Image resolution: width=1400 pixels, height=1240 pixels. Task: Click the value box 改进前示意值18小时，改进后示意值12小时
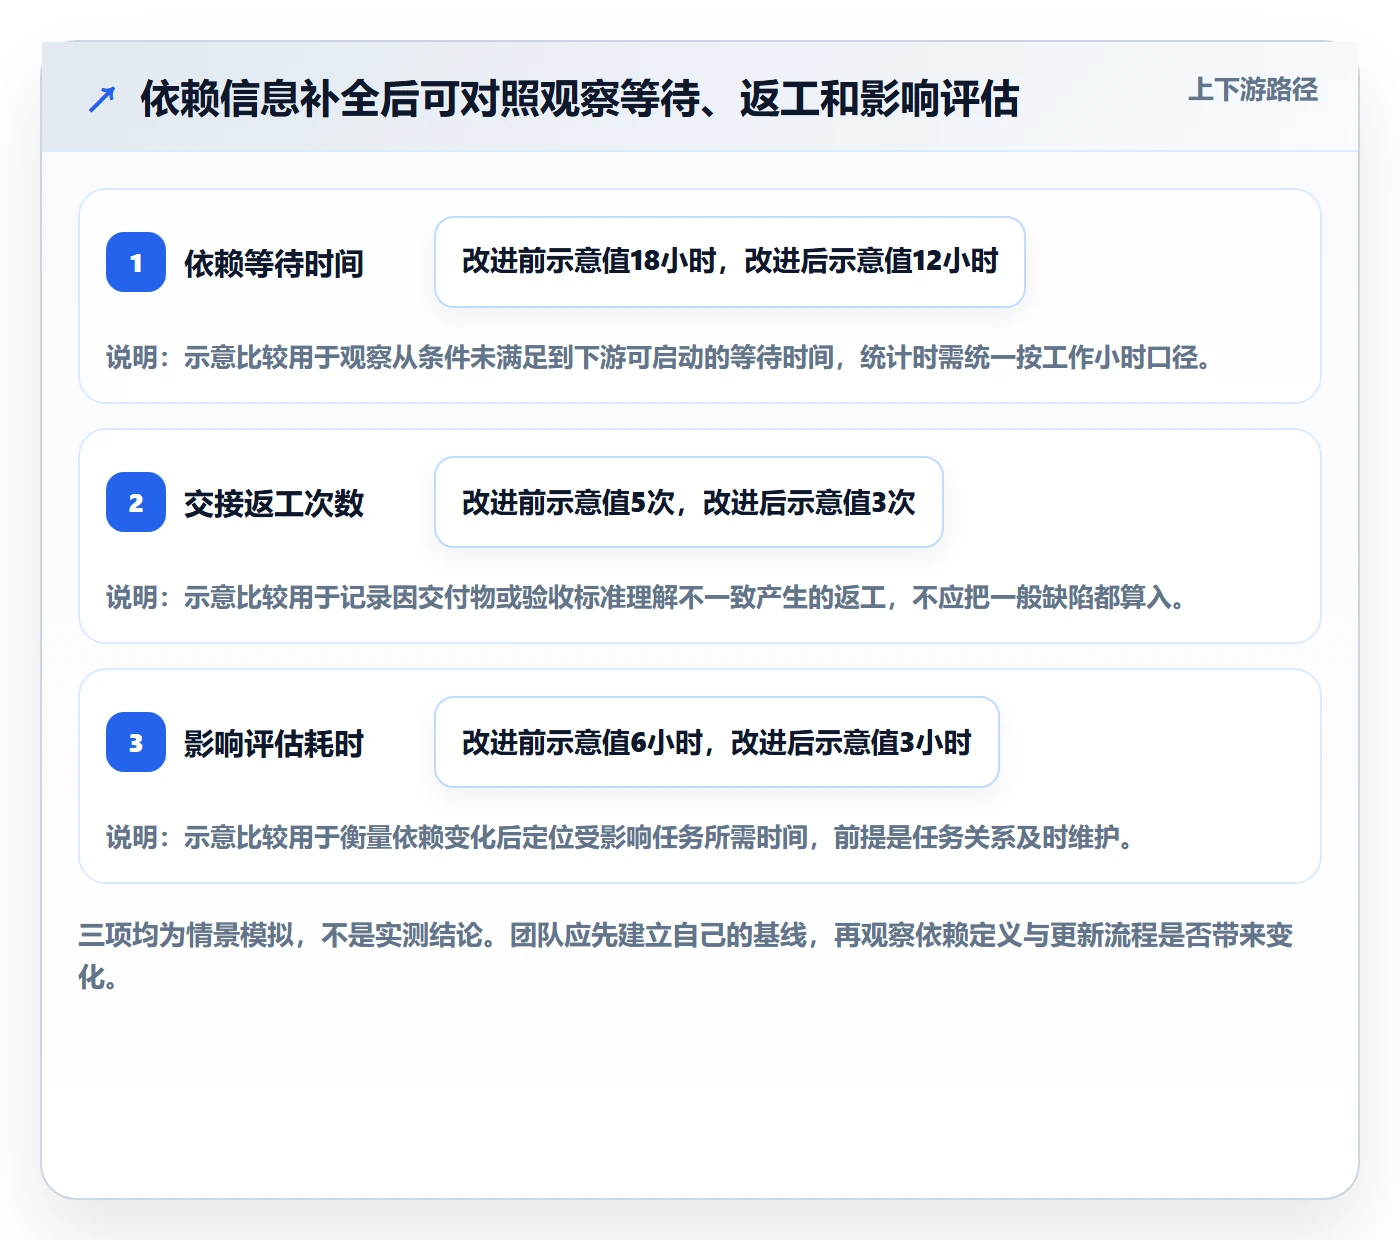[730, 262]
